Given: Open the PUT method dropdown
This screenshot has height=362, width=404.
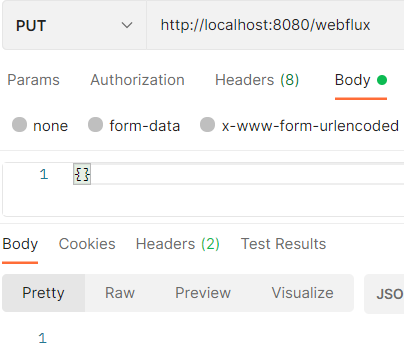Looking at the screenshot, I should (74, 25).
